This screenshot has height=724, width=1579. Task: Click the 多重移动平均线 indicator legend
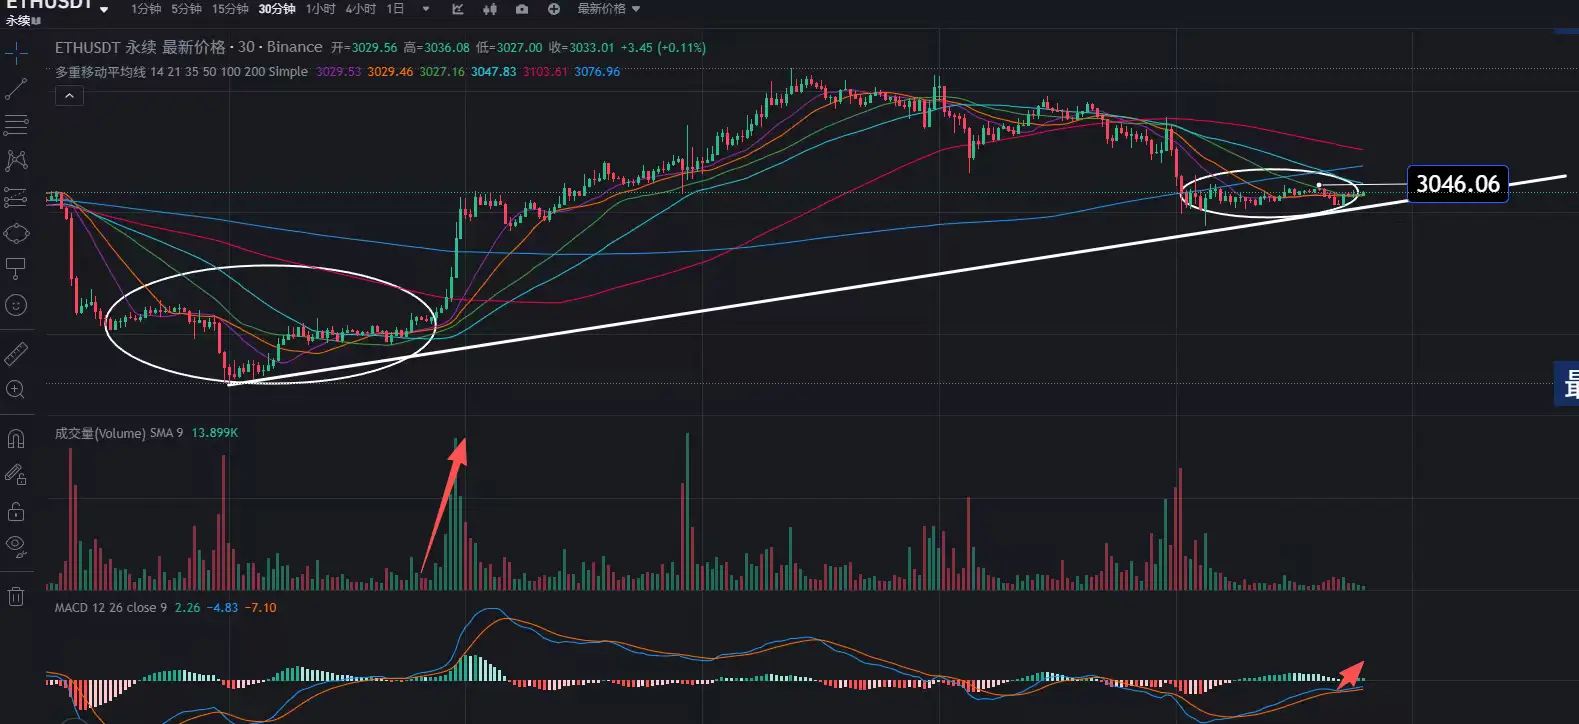pos(181,72)
